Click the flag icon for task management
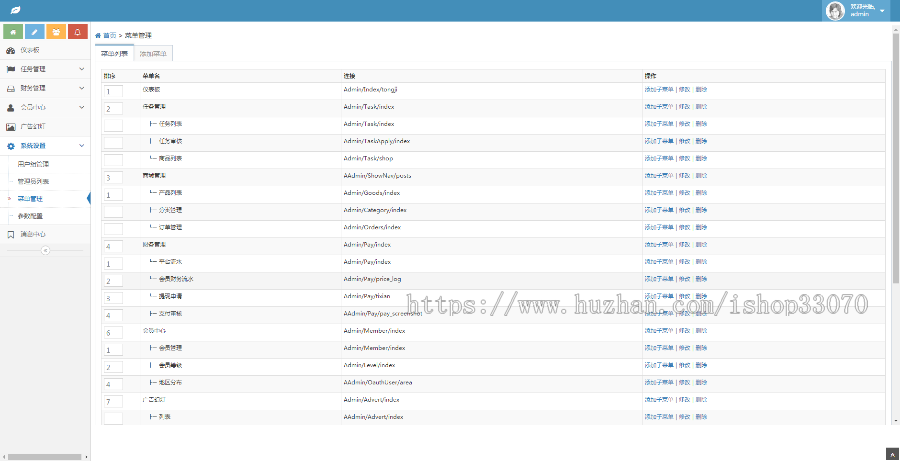This screenshot has height=461, width=900. click(x=10, y=69)
